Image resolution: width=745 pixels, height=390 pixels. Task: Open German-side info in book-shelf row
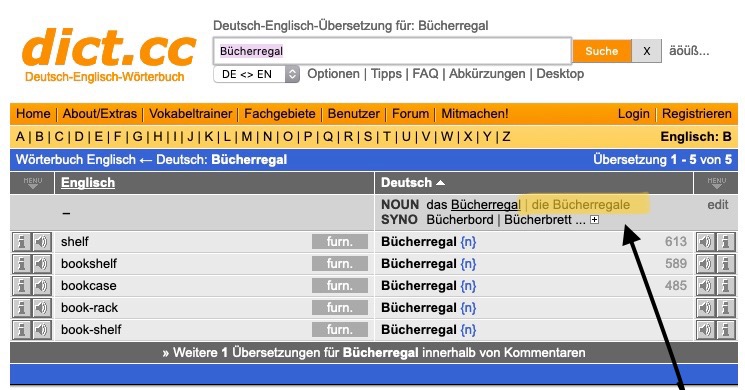coord(726,330)
